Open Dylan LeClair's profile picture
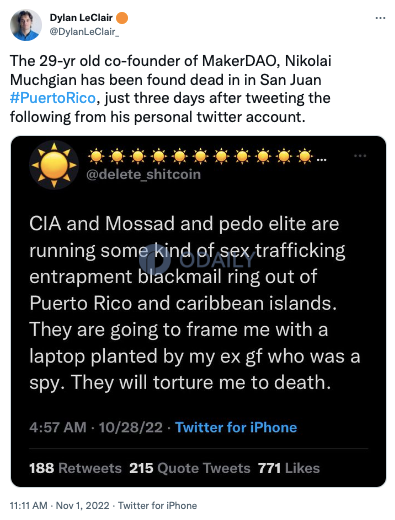The height and width of the screenshot is (520, 395). (26, 25)
